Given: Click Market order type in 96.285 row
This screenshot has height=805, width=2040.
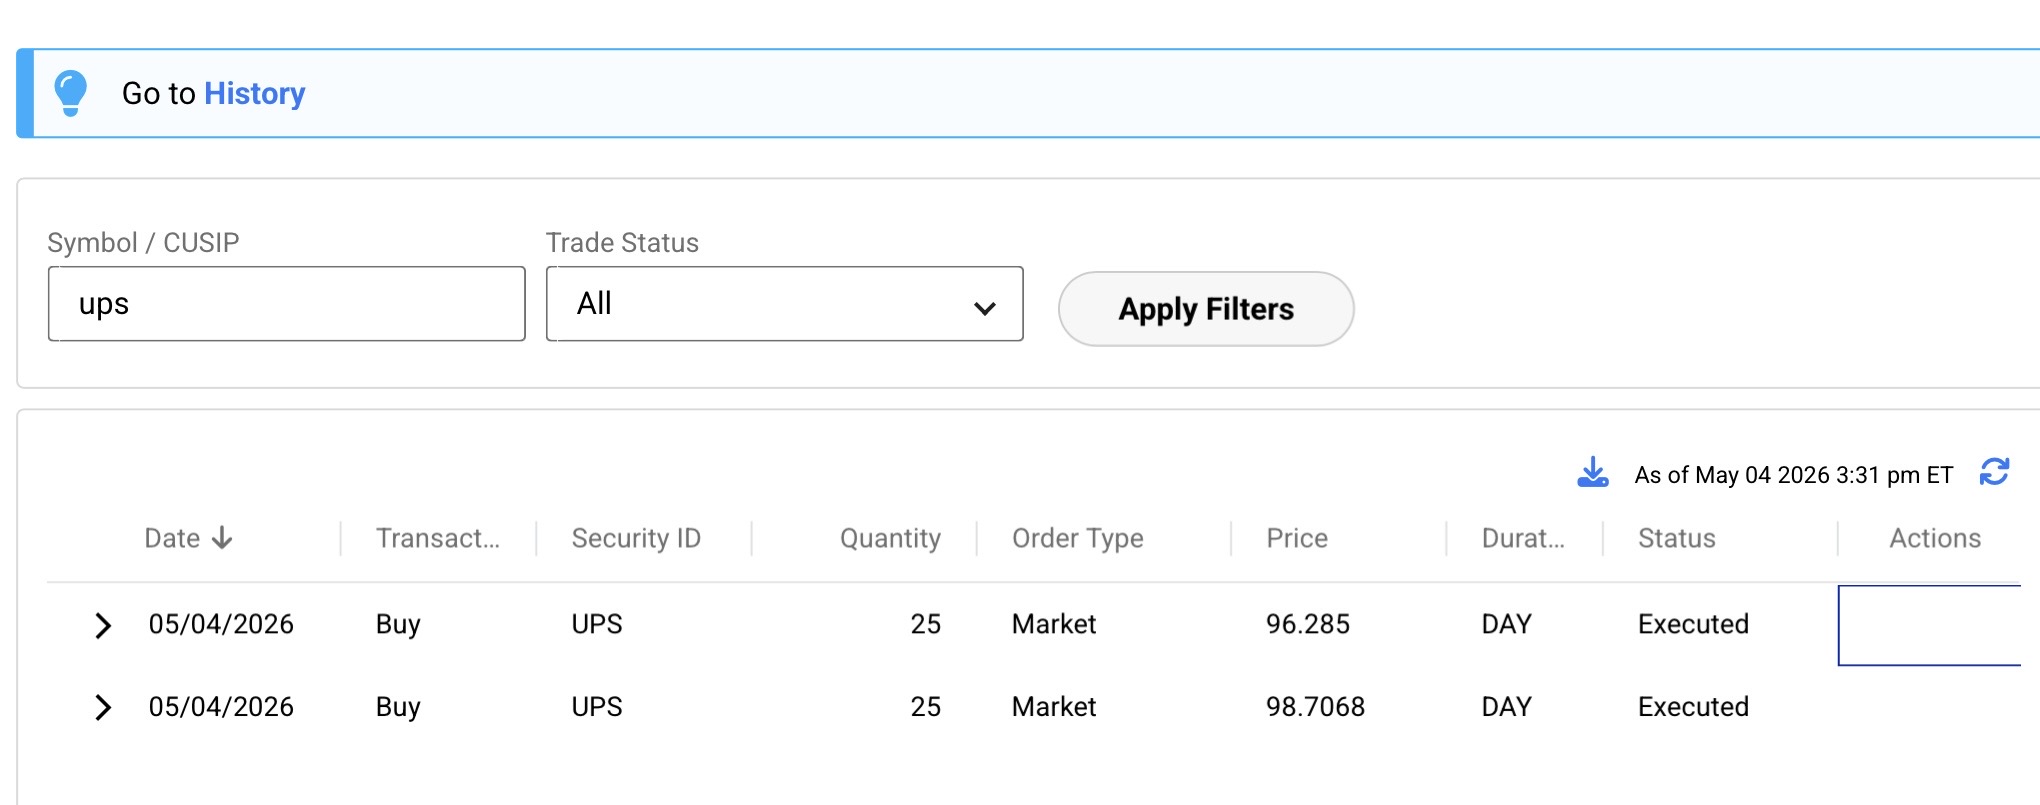Looking at the screenshot, I should click(1054, 624).
